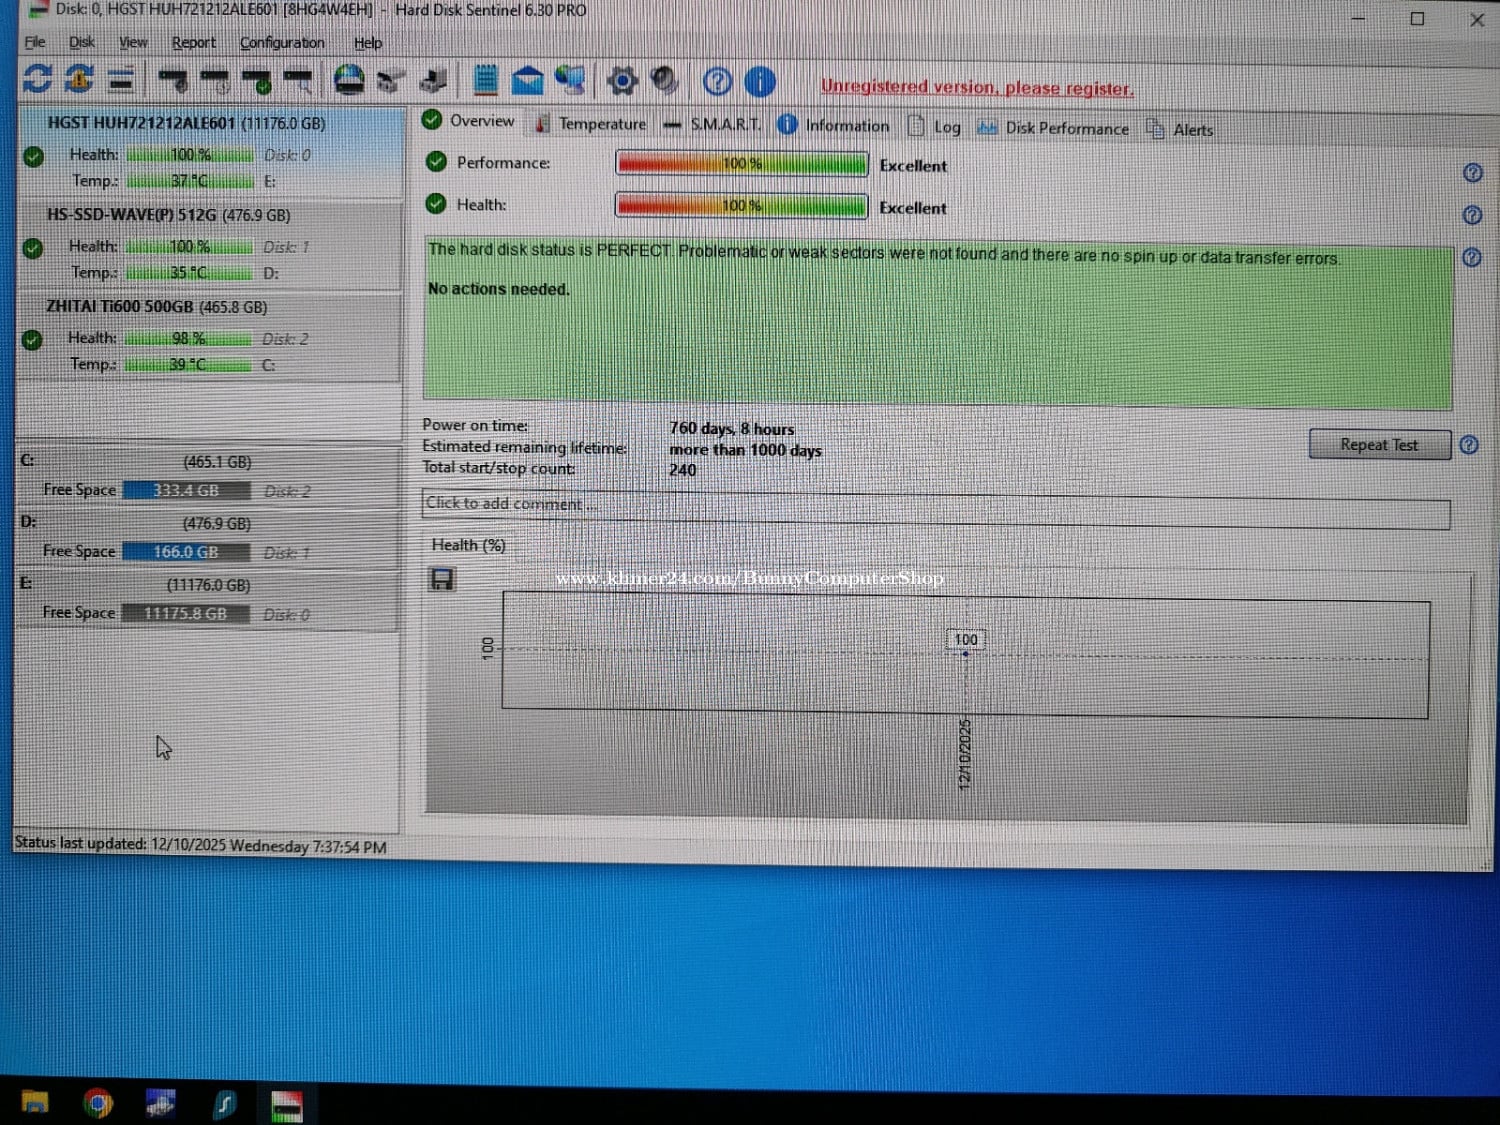This screenshot has width=1500, height=1125.
Task: Click the blue question mark toolbar icon
Action: (717, 82)
